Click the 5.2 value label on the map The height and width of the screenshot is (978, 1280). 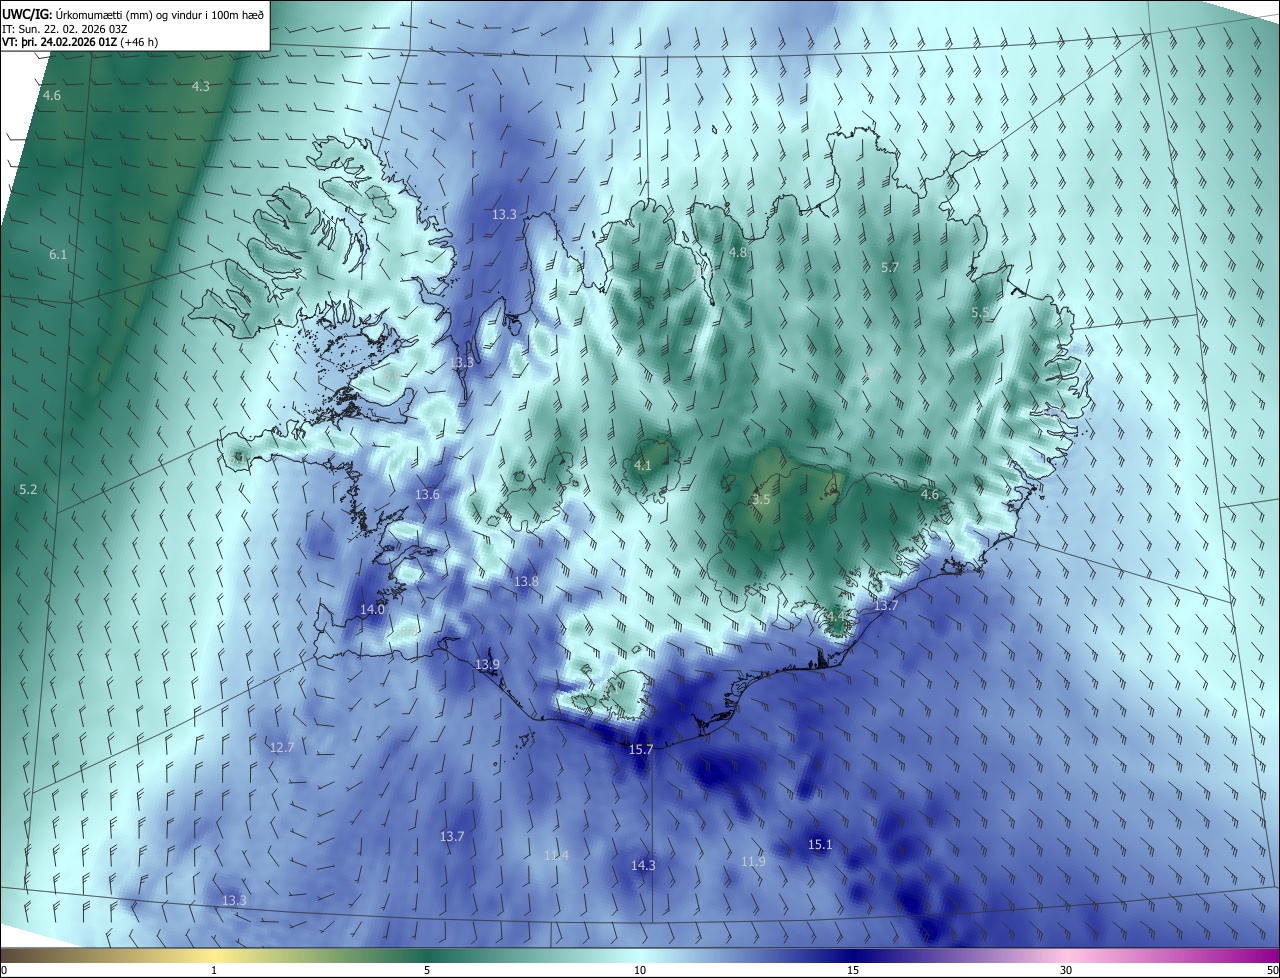pos(28,490)
